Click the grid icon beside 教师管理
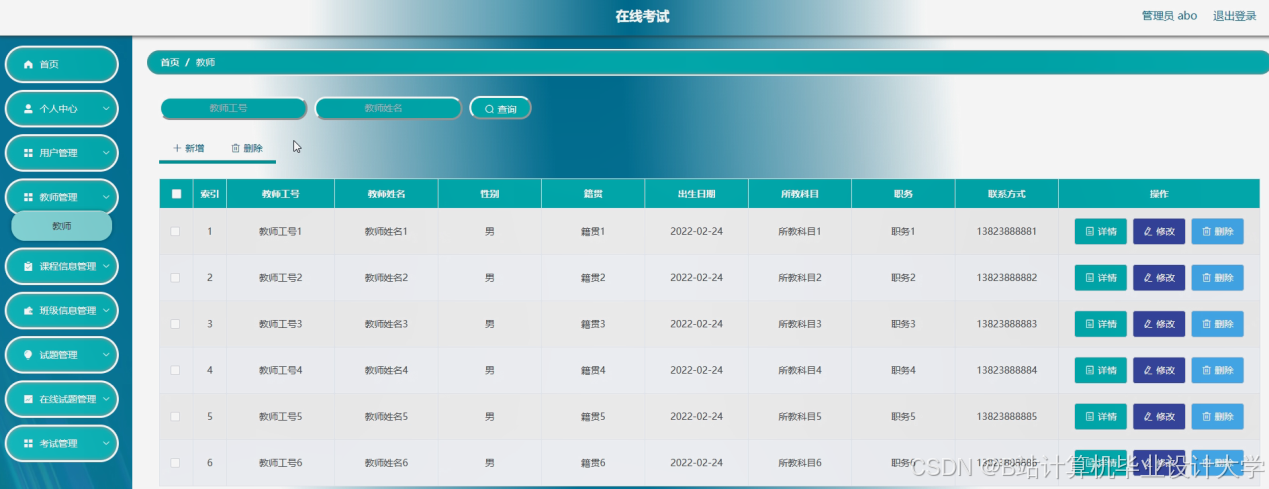1269x489 pixels. coord(28,198)
